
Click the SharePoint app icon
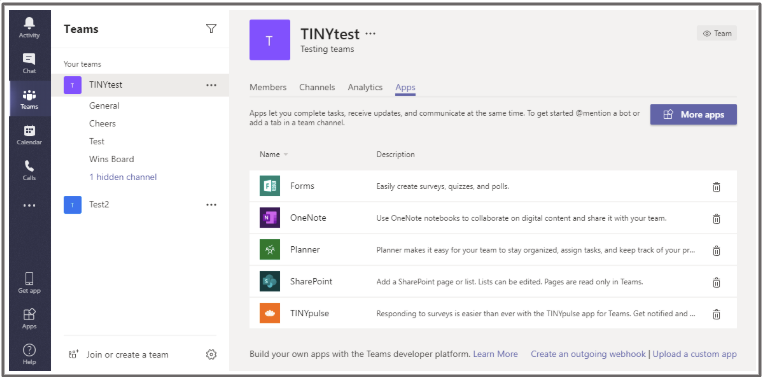[270, 281]
